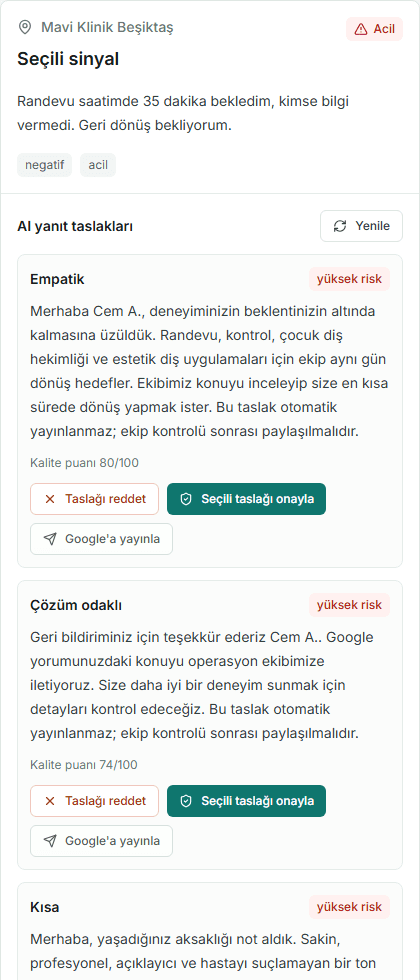This screenshot has width=420, height=980.
Task: Publish the Empatik draft to Google
Action: coord(101,539)
